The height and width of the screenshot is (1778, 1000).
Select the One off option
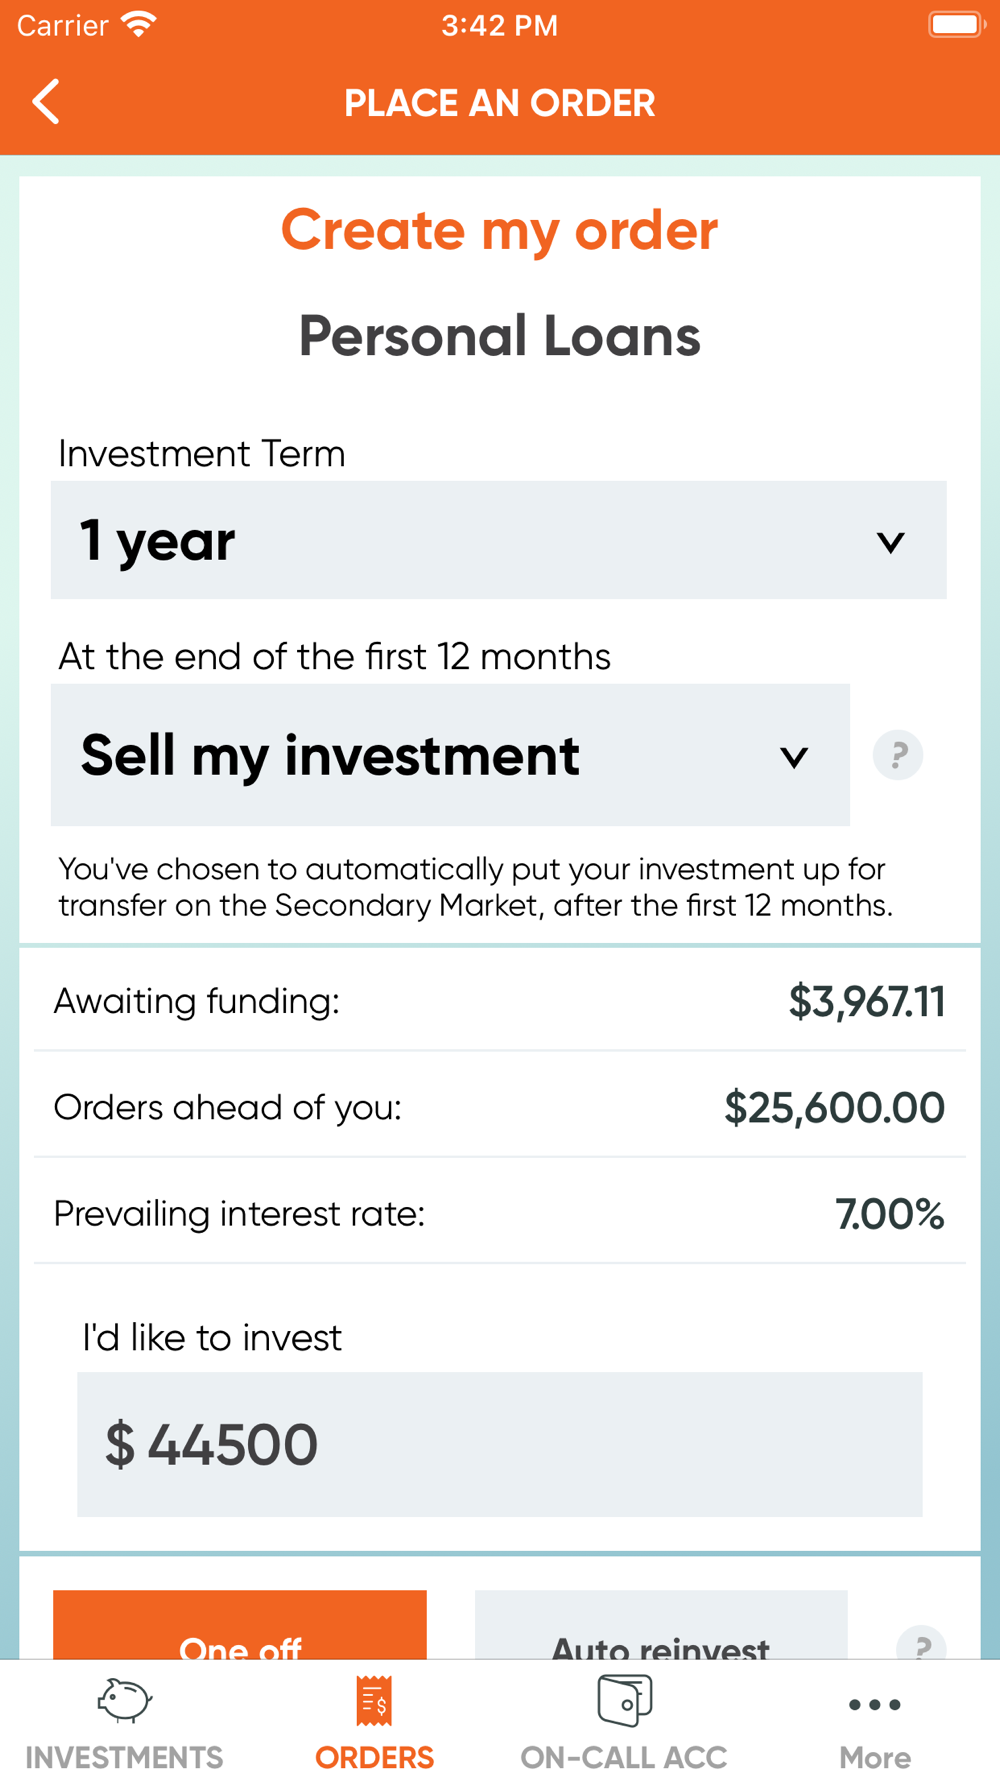click(x=240, y=1628)
